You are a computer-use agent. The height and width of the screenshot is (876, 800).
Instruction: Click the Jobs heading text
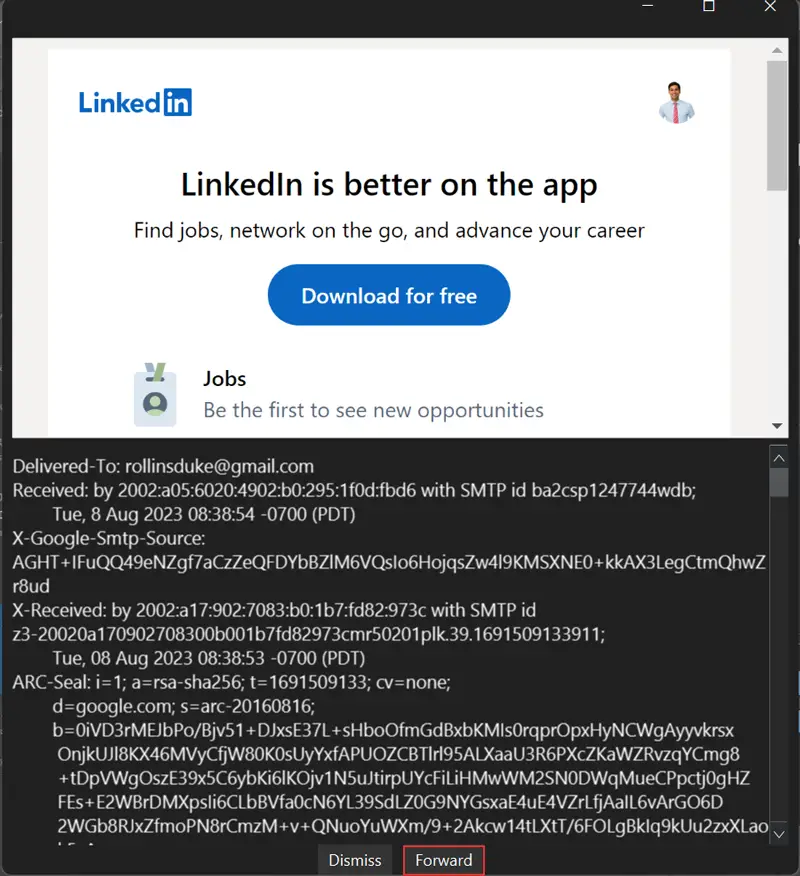pyautogui.click(x=225, y=379)
